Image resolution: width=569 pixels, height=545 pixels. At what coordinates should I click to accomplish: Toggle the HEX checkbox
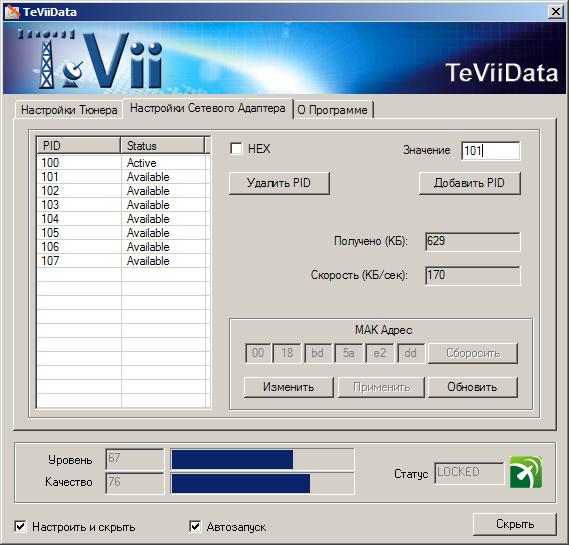pyautogui.click(x=236, y=148)
